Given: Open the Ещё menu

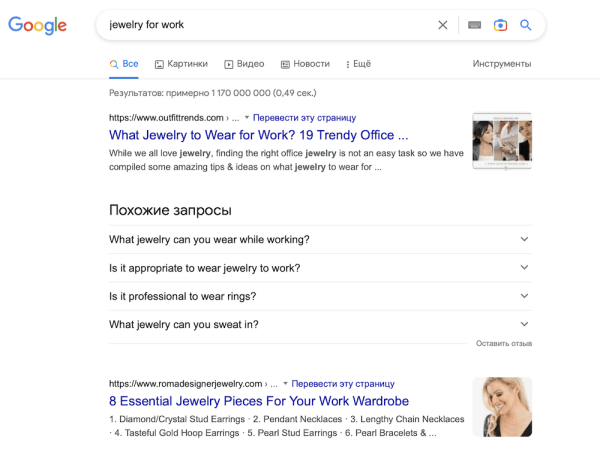Looking at the screenshot, I should (358, 64).
